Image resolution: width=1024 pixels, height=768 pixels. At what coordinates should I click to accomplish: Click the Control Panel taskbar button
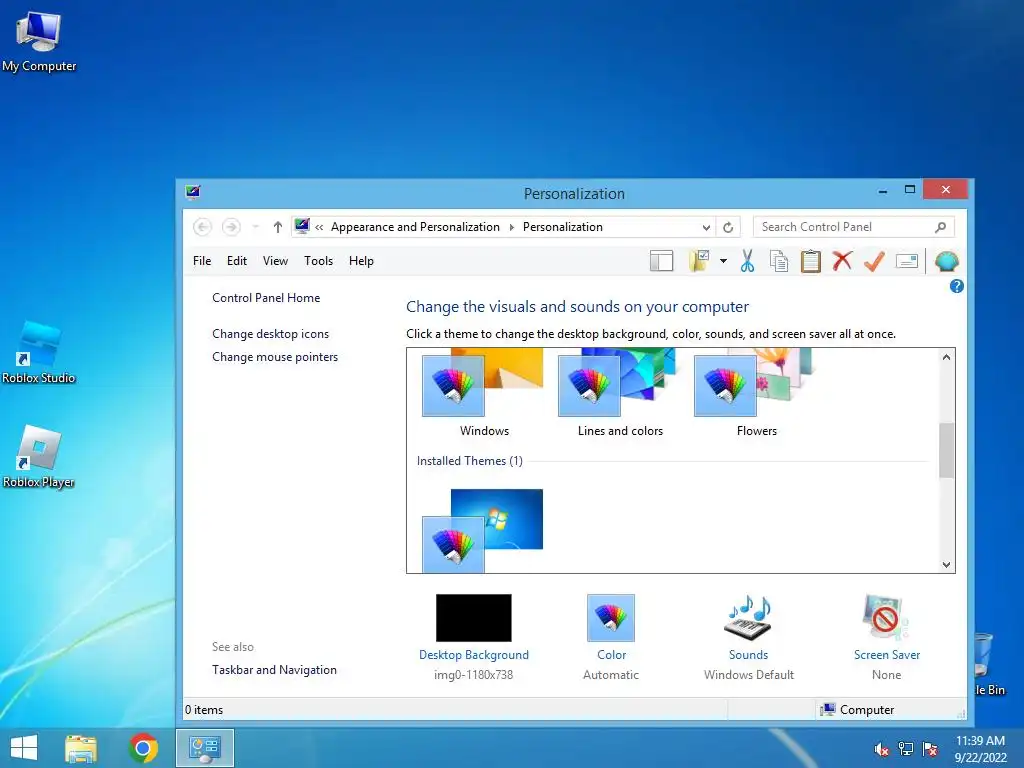tap(204, 748)
